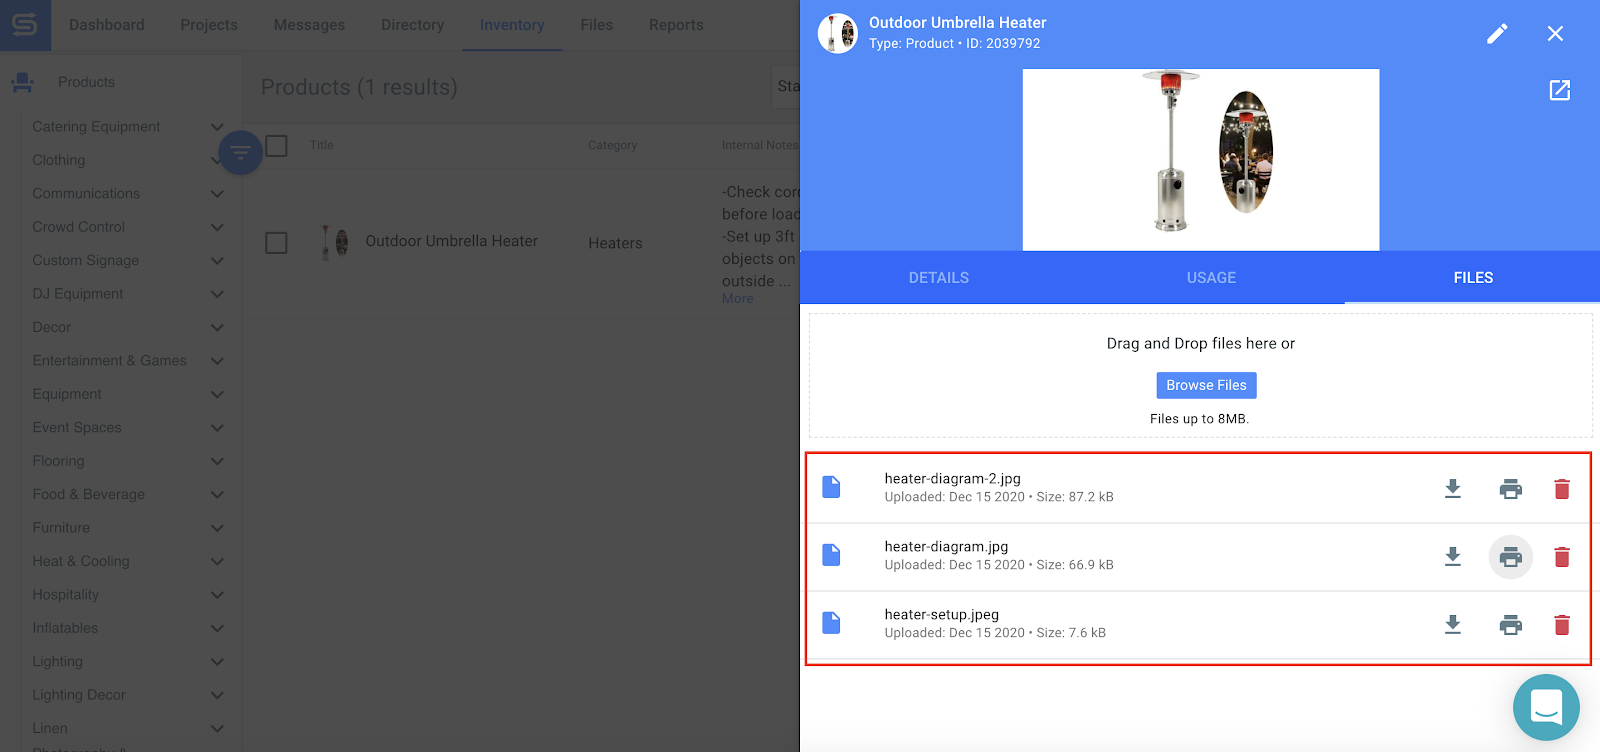
Task: Select Hospitality category in sidebar
Action: tap(65, 595)
